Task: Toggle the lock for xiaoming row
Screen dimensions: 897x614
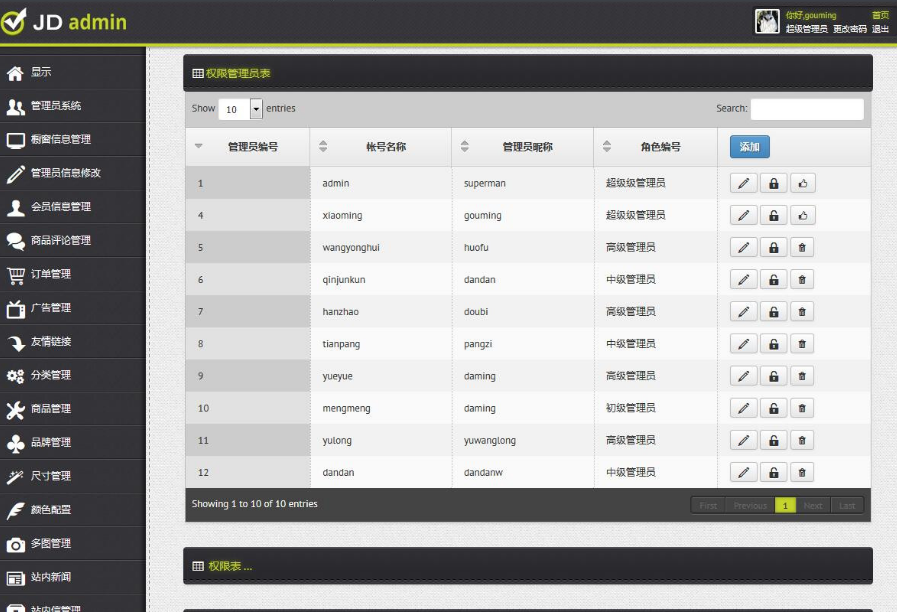Action: click(773, 215)
